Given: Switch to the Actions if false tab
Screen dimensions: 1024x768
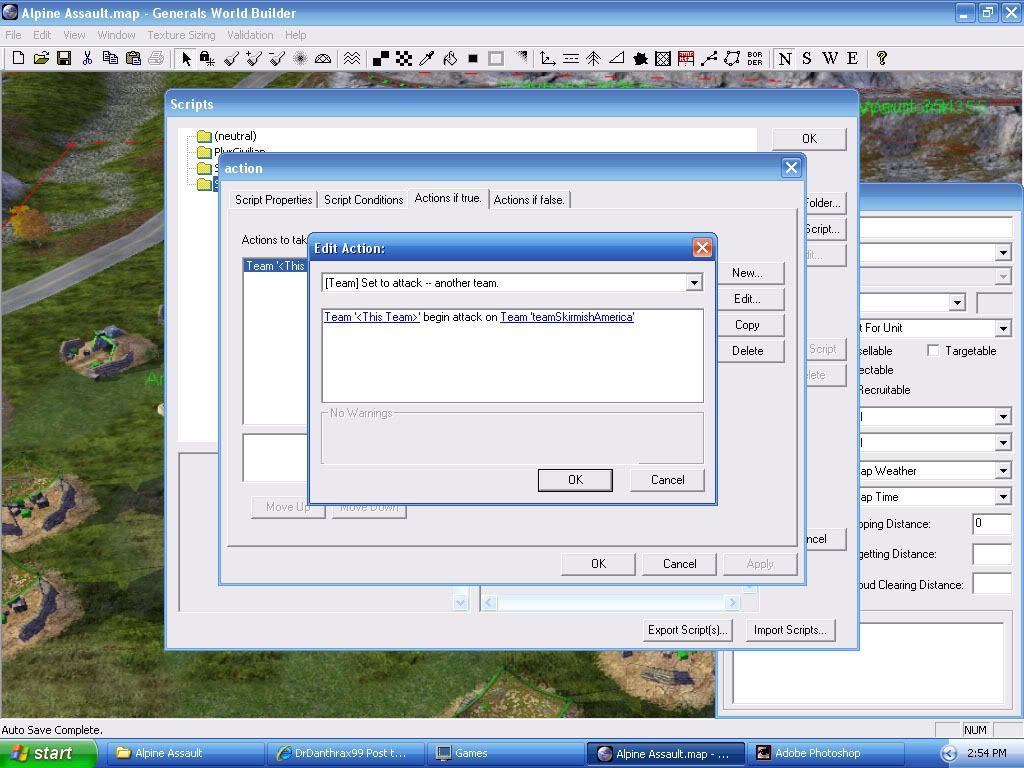Looking at the screenshot, I should [x=529, y=200].
